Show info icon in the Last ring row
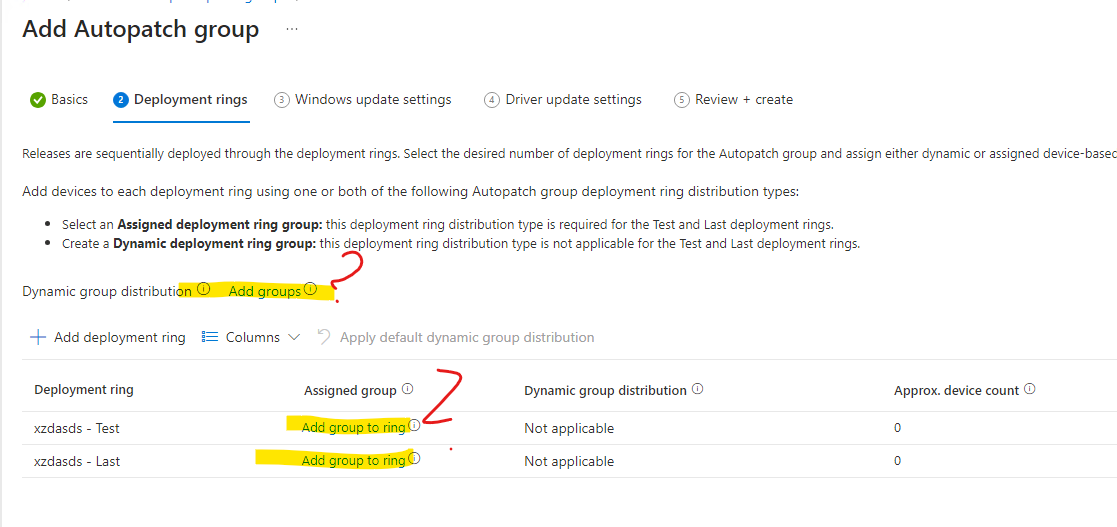1117x527 pixels. click(415, 459)
